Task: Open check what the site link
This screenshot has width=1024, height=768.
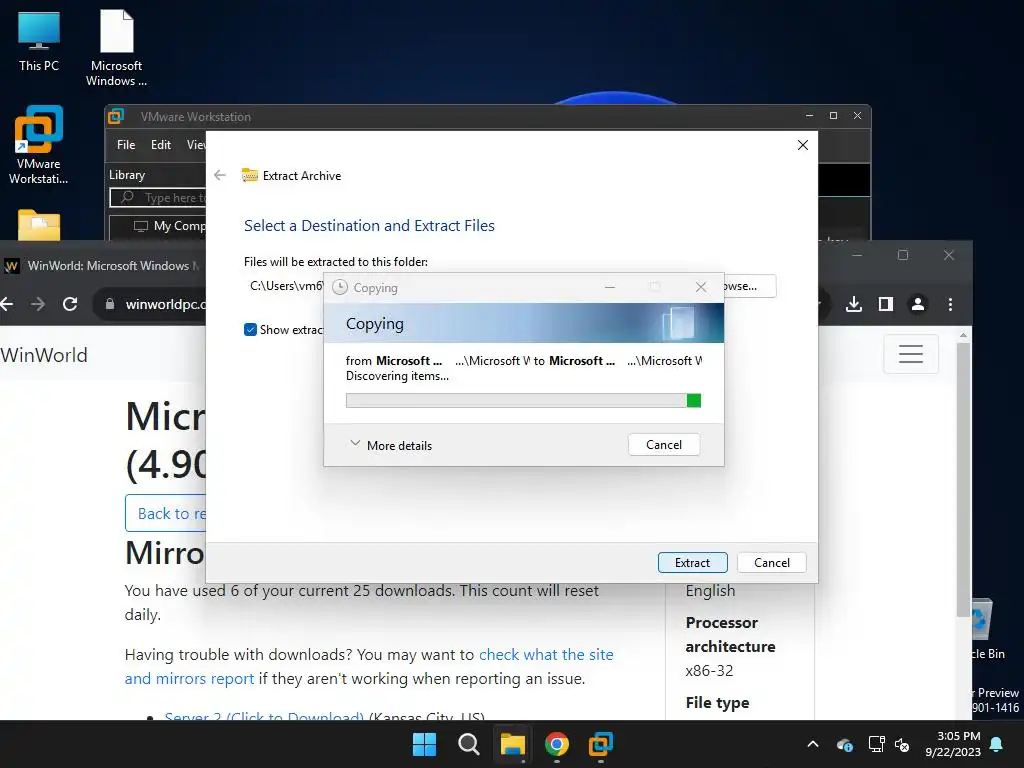Action: point(546,654)
